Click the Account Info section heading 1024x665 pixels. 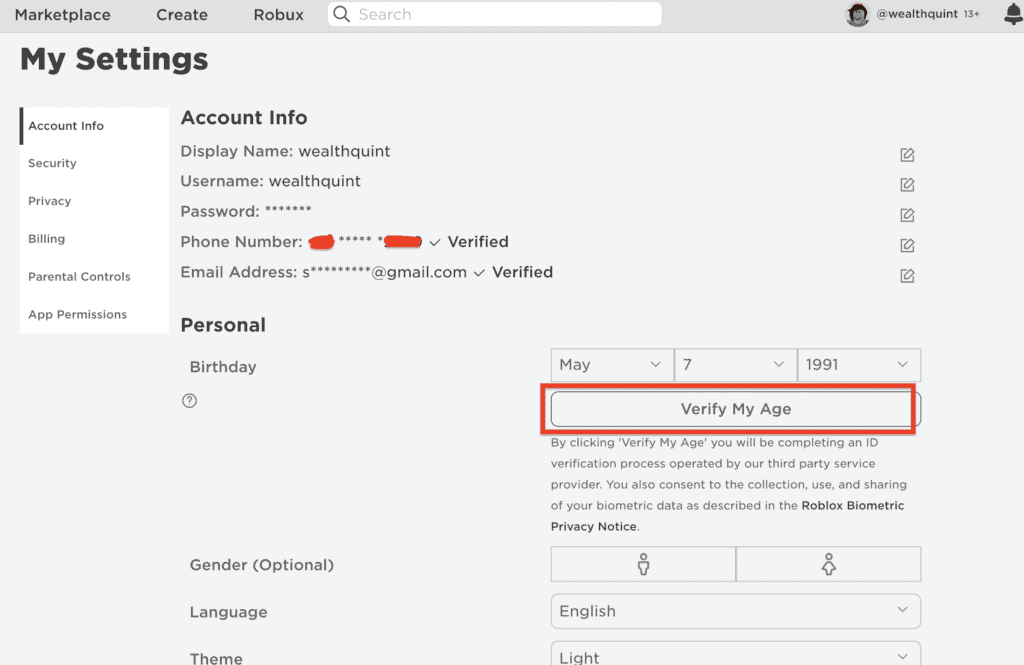[244, 118]
